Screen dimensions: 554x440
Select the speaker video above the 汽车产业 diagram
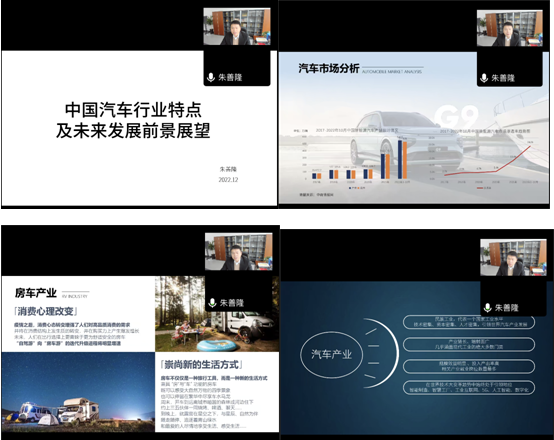[x=513, y=258]
